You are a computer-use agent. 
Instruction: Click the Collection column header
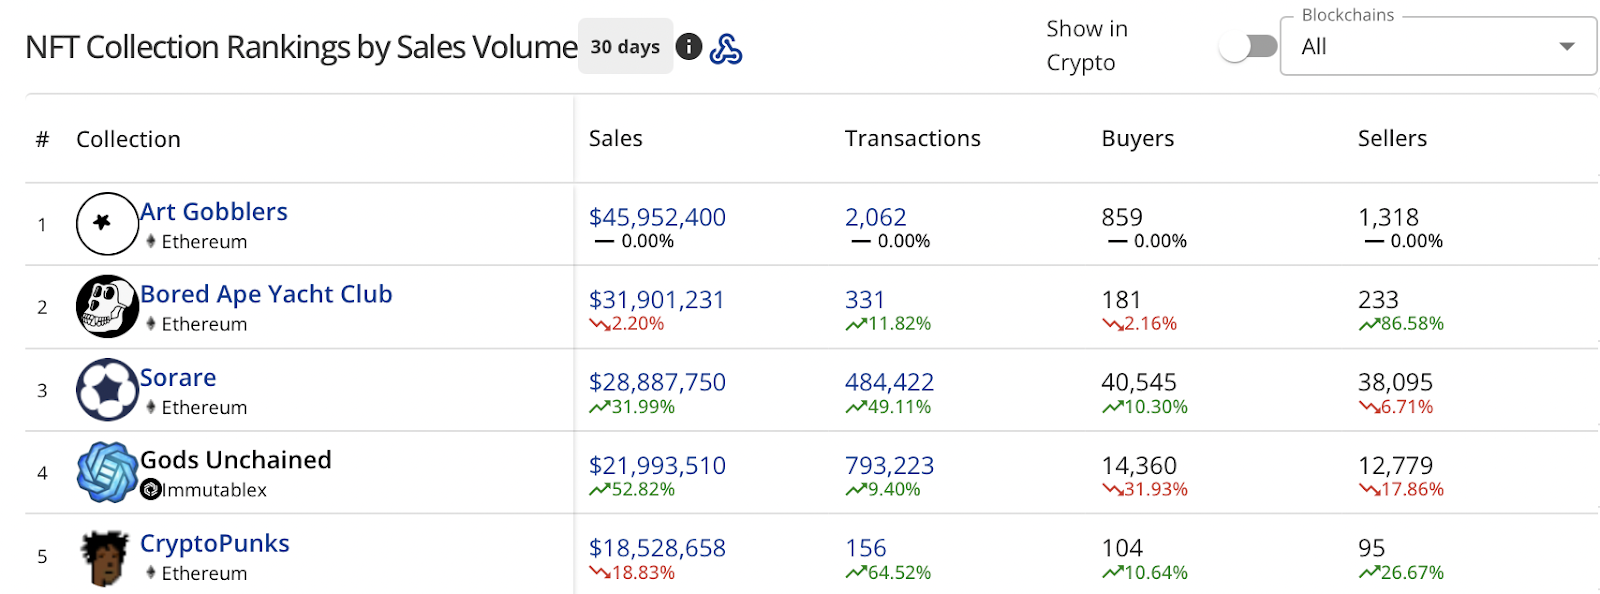(129, 140)
